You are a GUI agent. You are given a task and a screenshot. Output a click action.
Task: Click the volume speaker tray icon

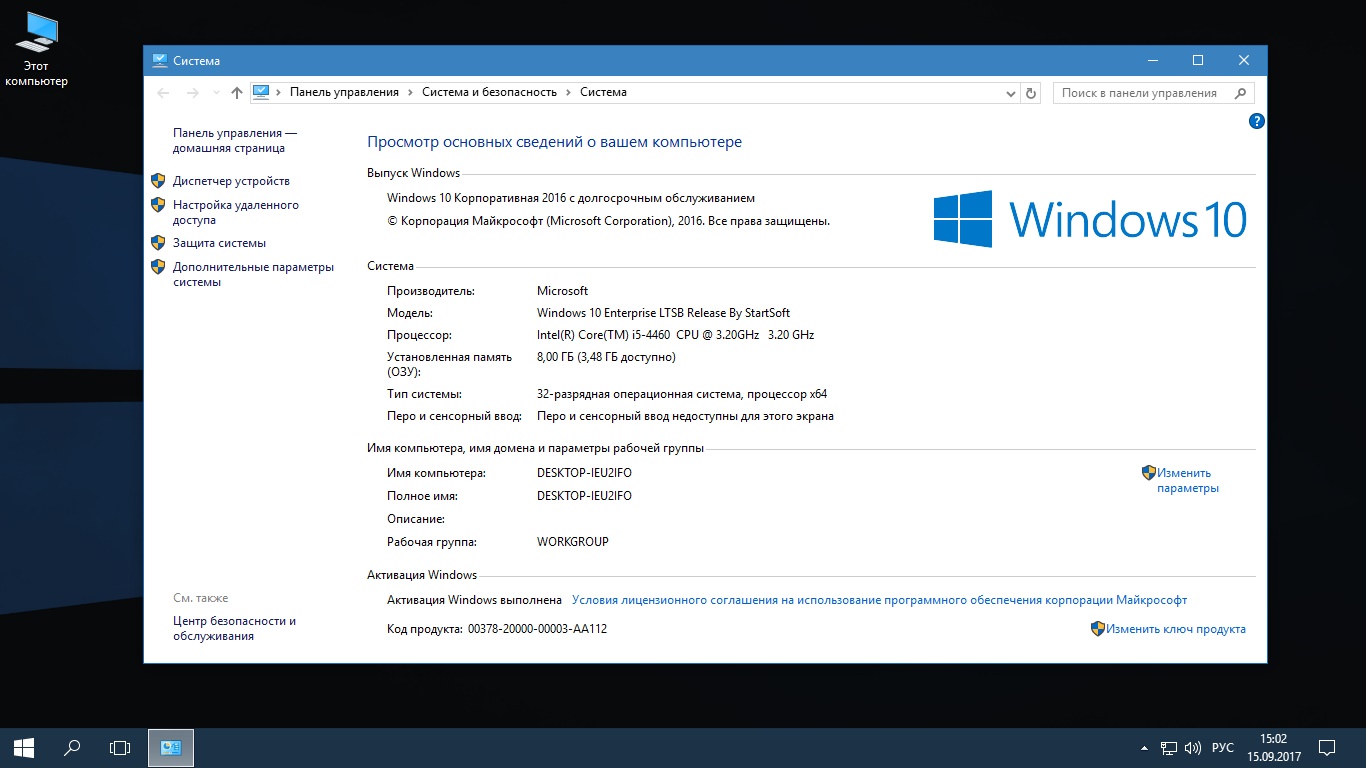pyautogui.click(x=1193, y=748)
